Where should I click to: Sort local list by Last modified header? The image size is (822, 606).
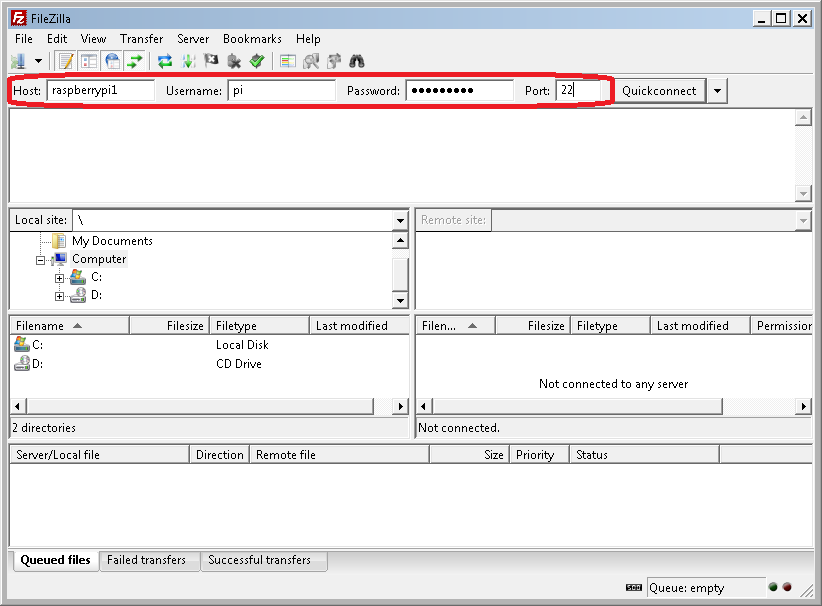(x=359, y=326)
